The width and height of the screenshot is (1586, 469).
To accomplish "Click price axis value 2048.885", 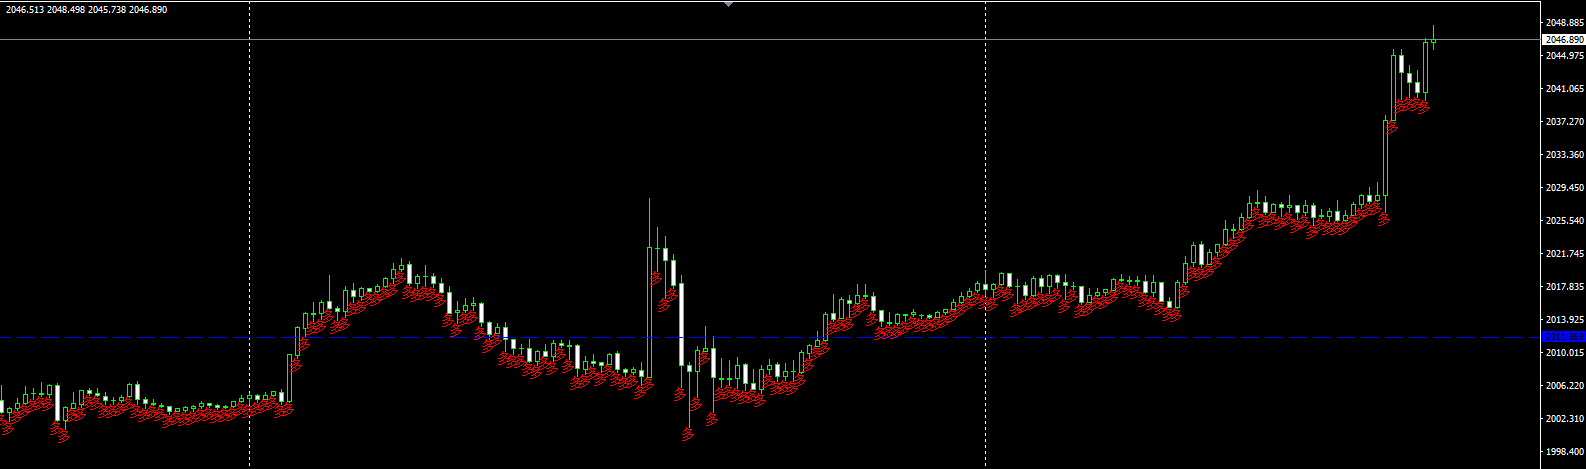I will click(x=1565, y=23).
